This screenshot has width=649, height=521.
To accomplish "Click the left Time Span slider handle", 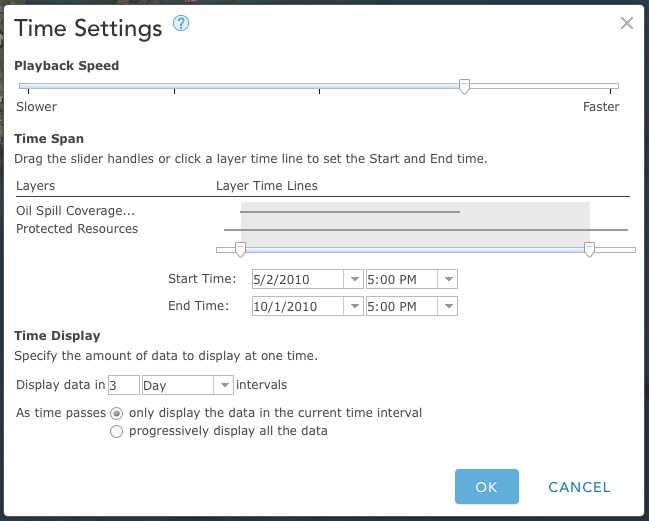I will pos(239,249).
